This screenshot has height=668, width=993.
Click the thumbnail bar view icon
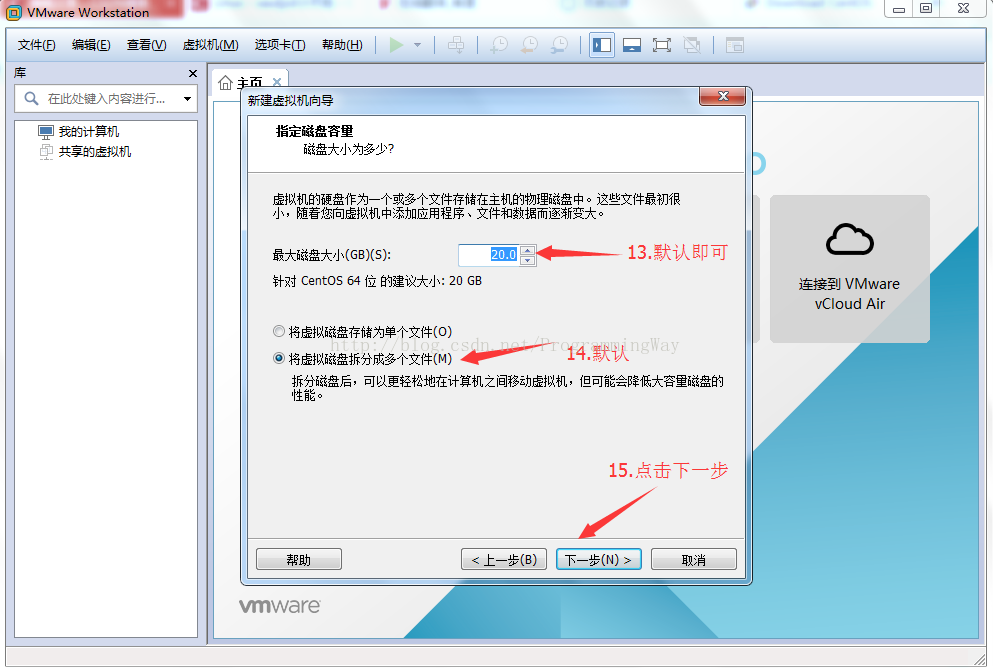point(631,45)
